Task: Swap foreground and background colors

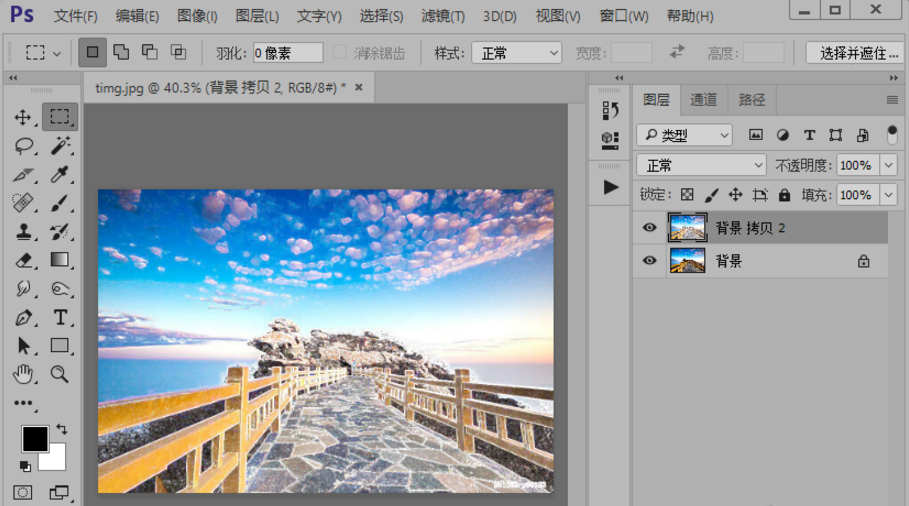Action: 61,429
